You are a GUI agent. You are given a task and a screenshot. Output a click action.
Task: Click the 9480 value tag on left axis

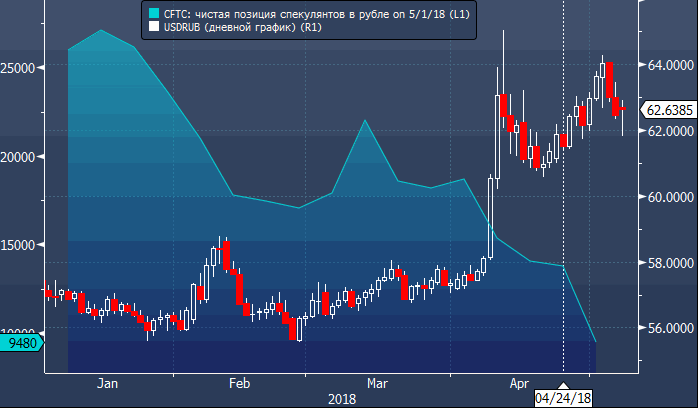(22, 343)
